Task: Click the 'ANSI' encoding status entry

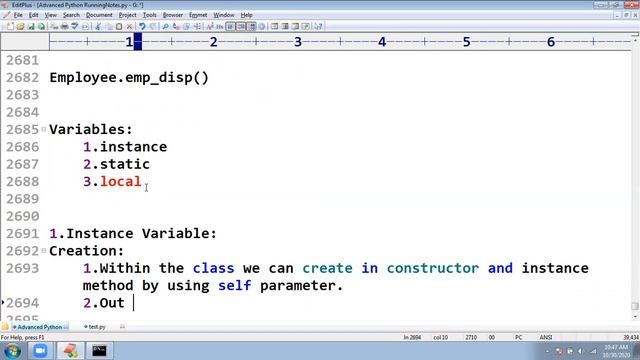Action: click(x=546, y=338)
